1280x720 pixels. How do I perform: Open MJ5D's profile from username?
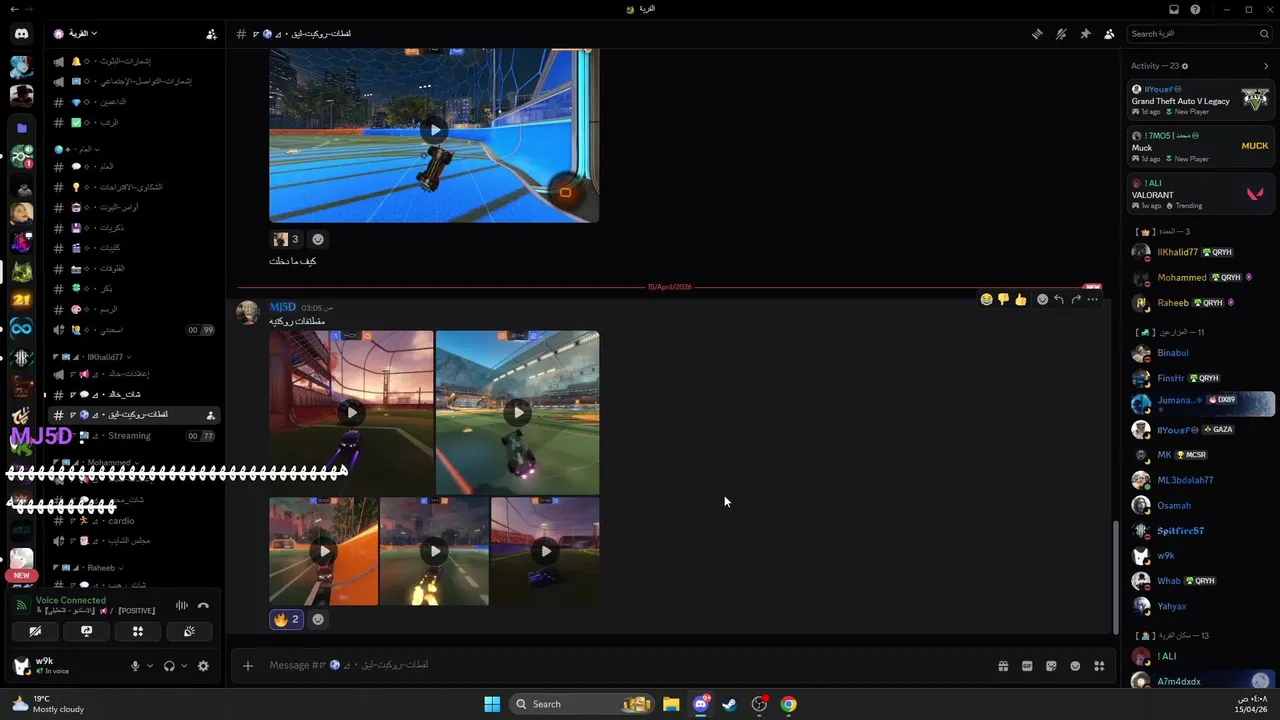pos(282,307)
